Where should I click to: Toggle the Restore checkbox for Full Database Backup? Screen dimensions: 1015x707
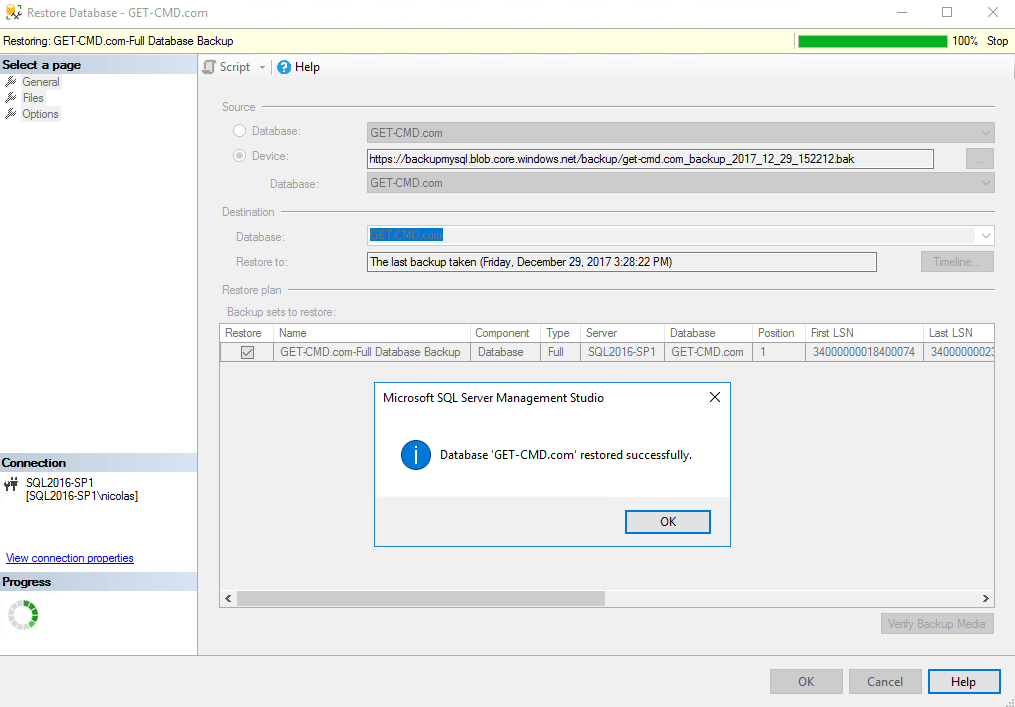tap(247, 352)
